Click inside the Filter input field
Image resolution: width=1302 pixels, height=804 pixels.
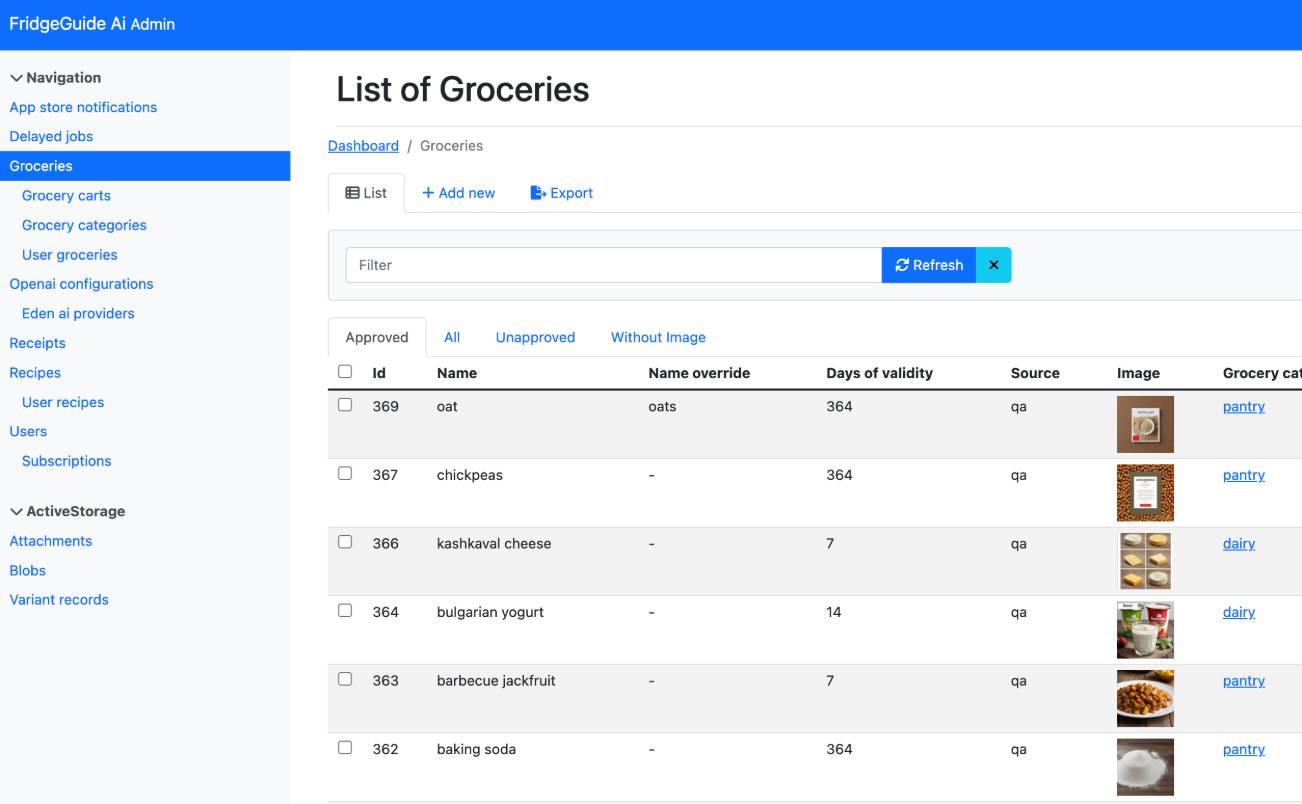pyautogui.click(x=614, y=265)
